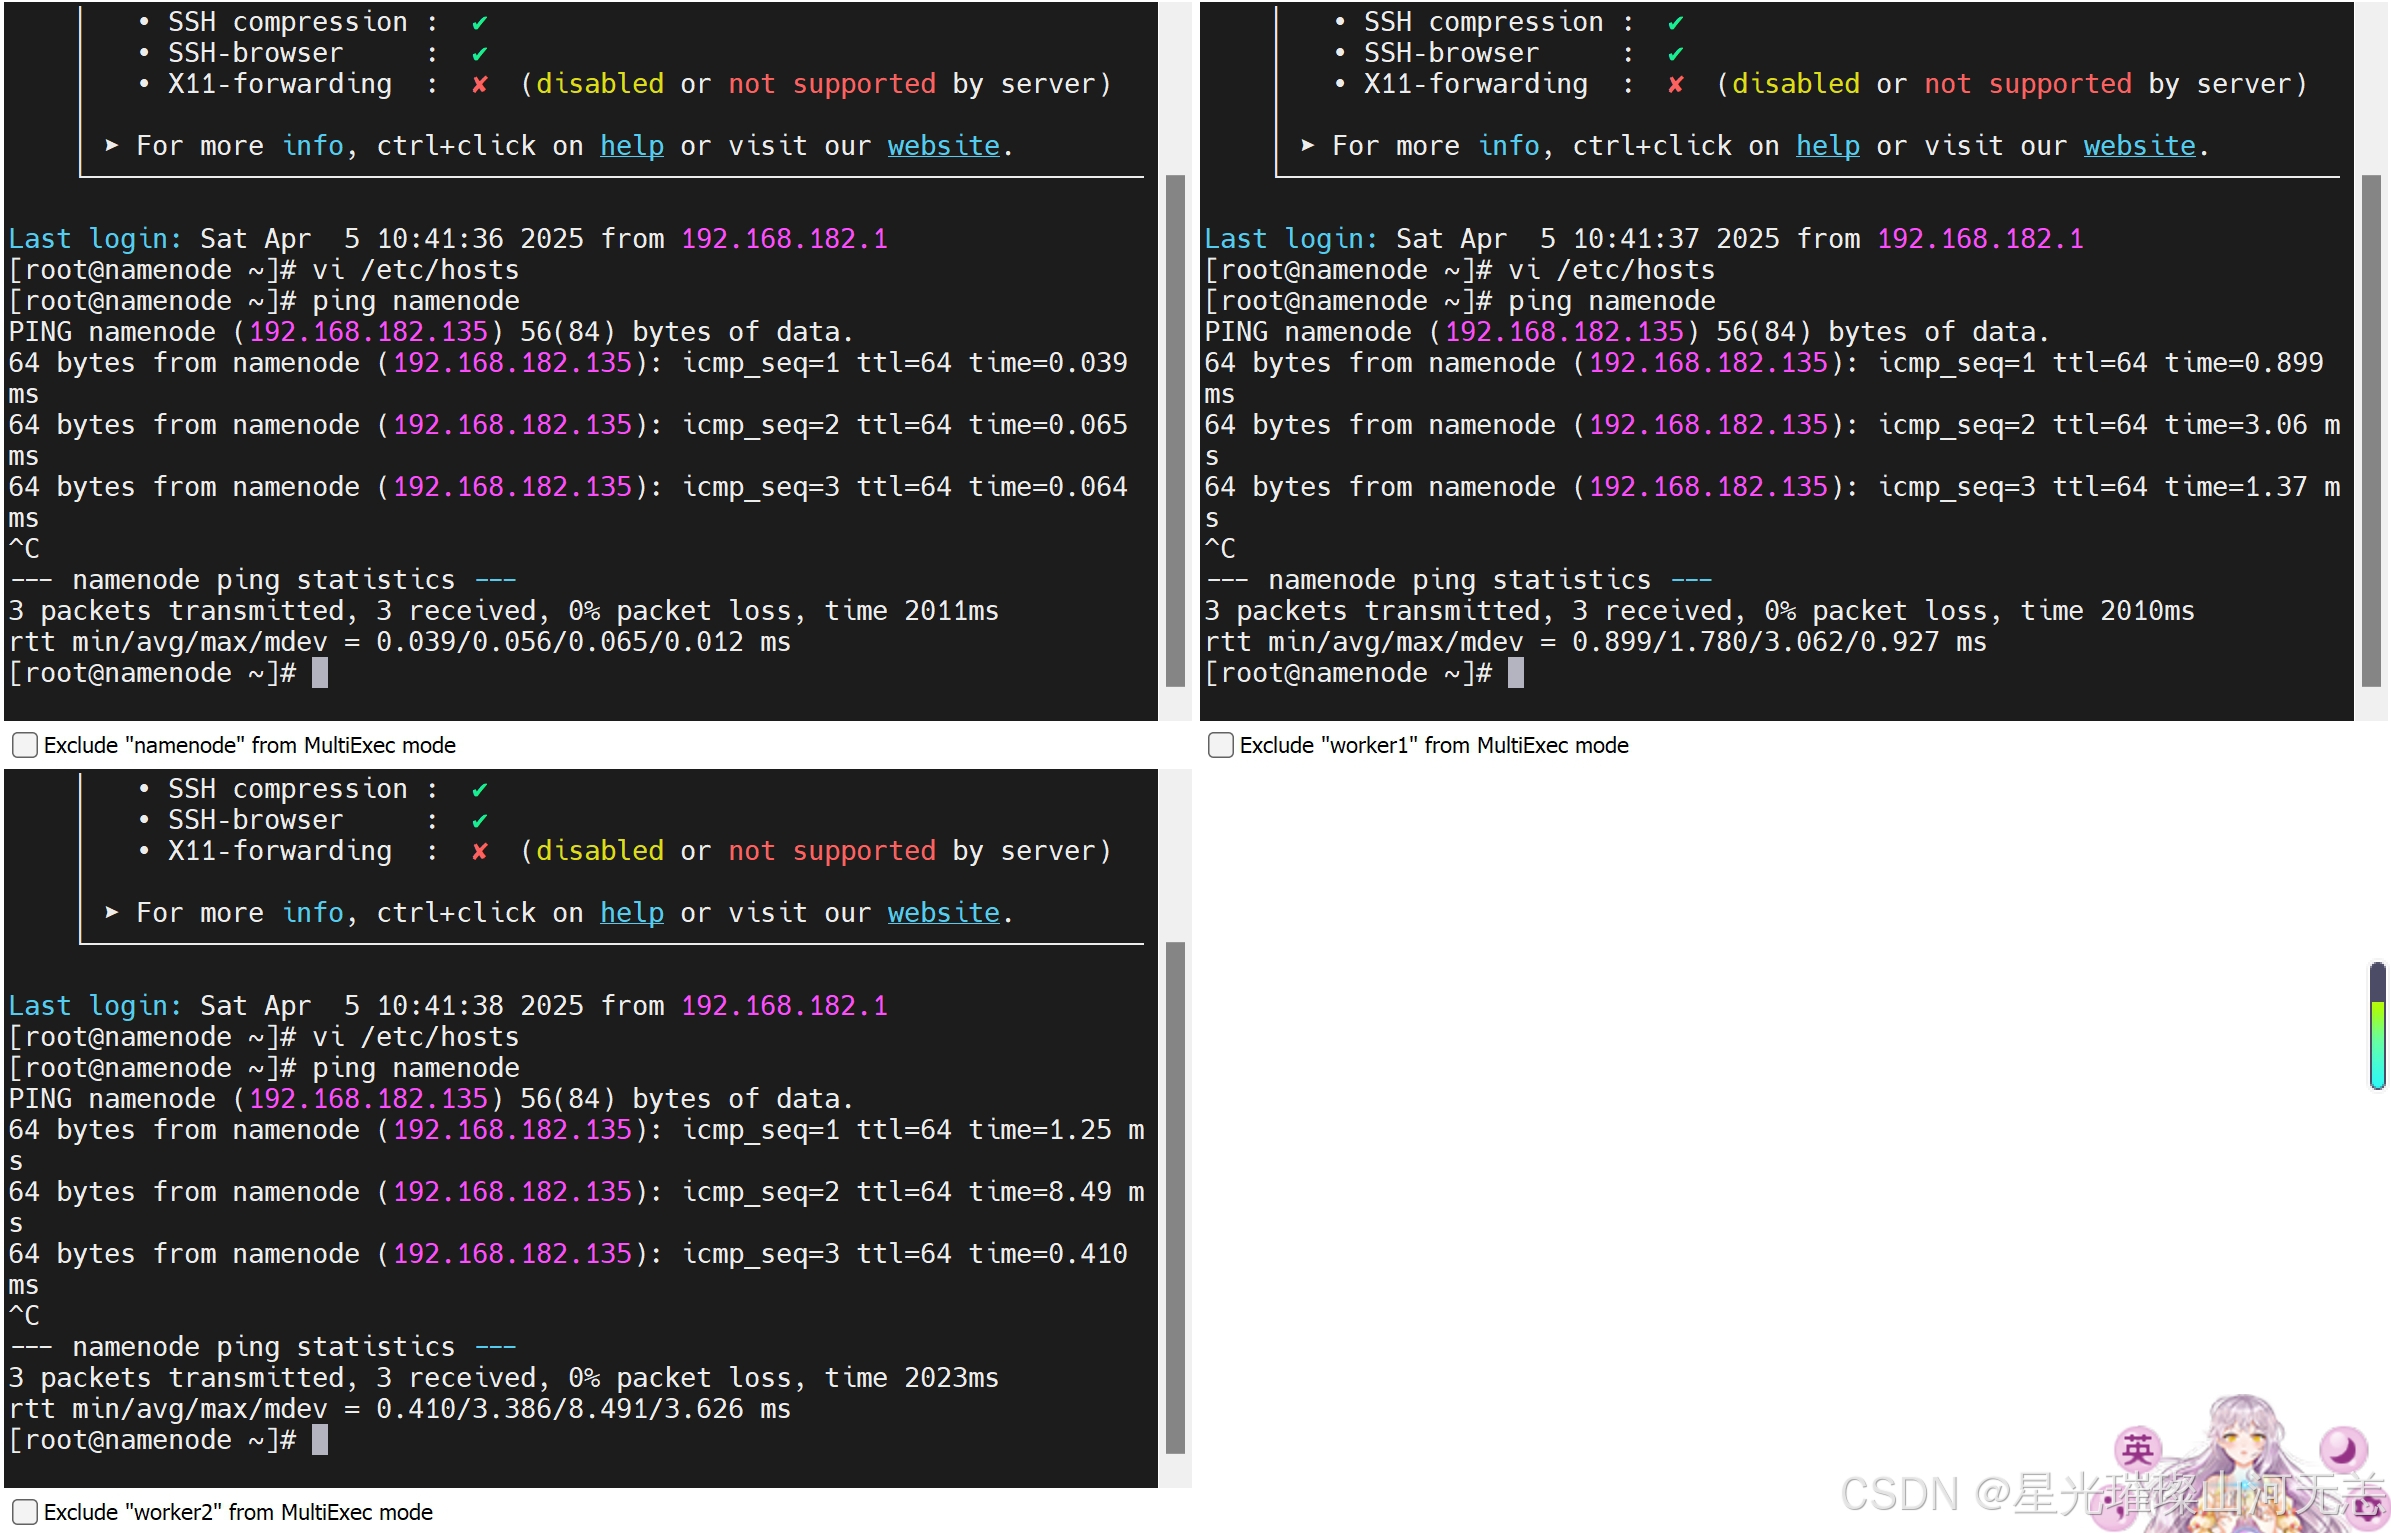
Task: Open help link in namenode terminal
Action: (631, 146)
